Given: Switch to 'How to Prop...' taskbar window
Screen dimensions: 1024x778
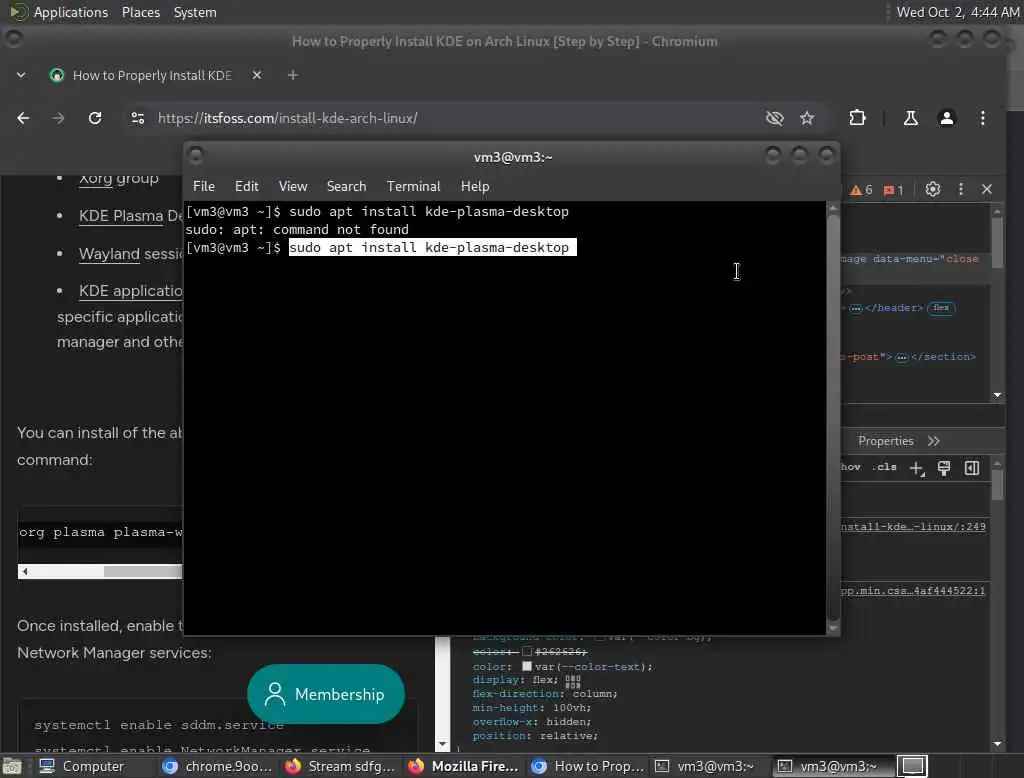Looking at the screenshot, I should pyautogui.click(x=586, y=766).
